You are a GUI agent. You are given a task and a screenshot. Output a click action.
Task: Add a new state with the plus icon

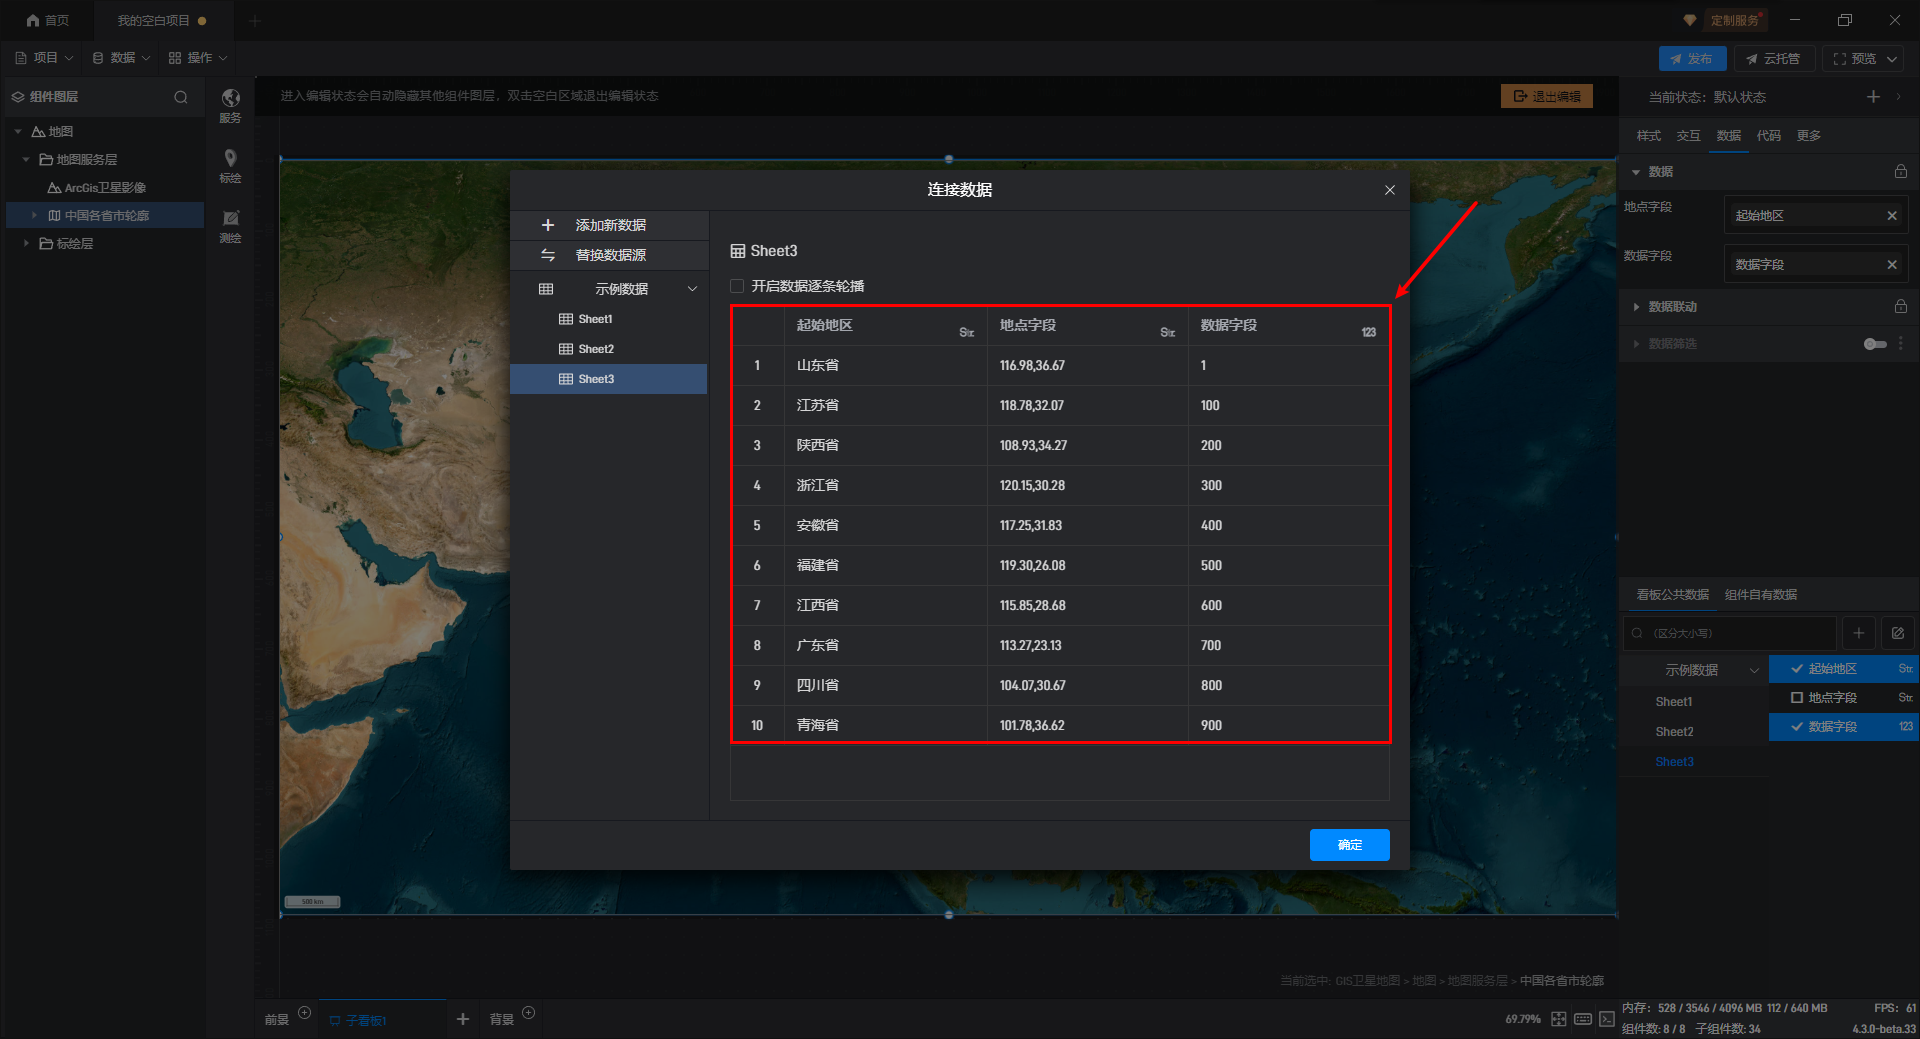[1873, 97]
